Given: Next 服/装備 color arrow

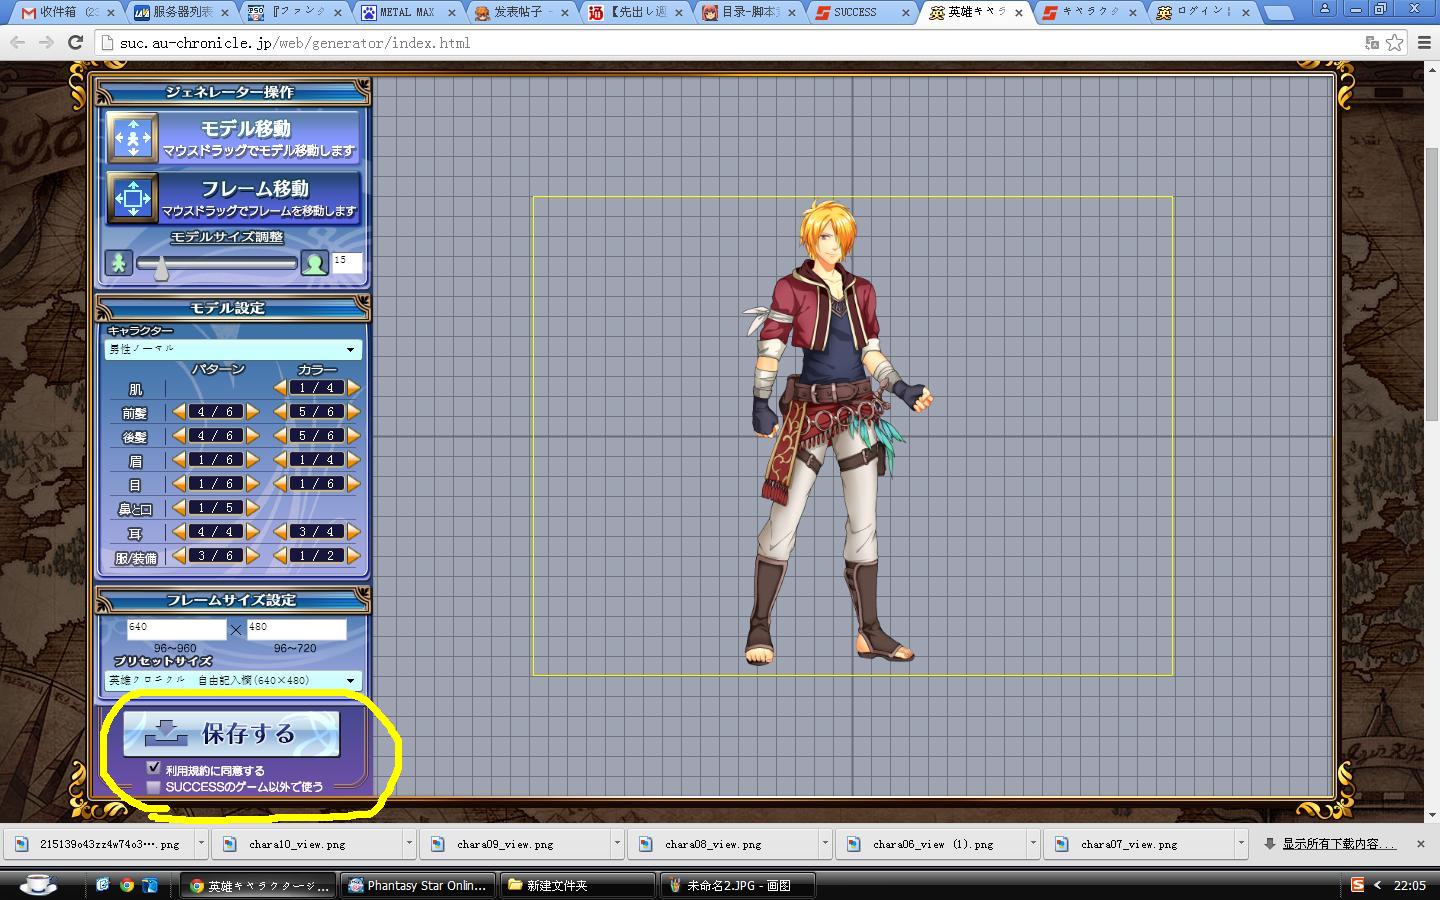Looking at the screenshot, I should [x=353, y=556].
